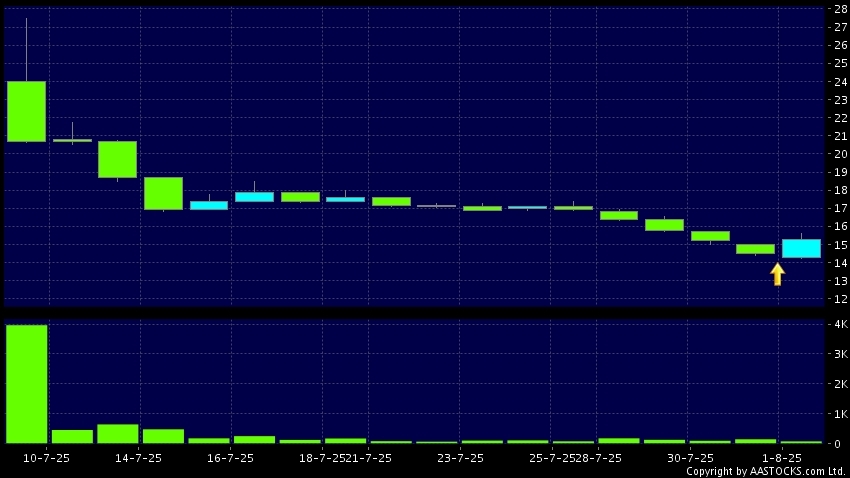Click the 1K volume axis label
This screenshot has height=478, width=850.
(x=841, y=414)
